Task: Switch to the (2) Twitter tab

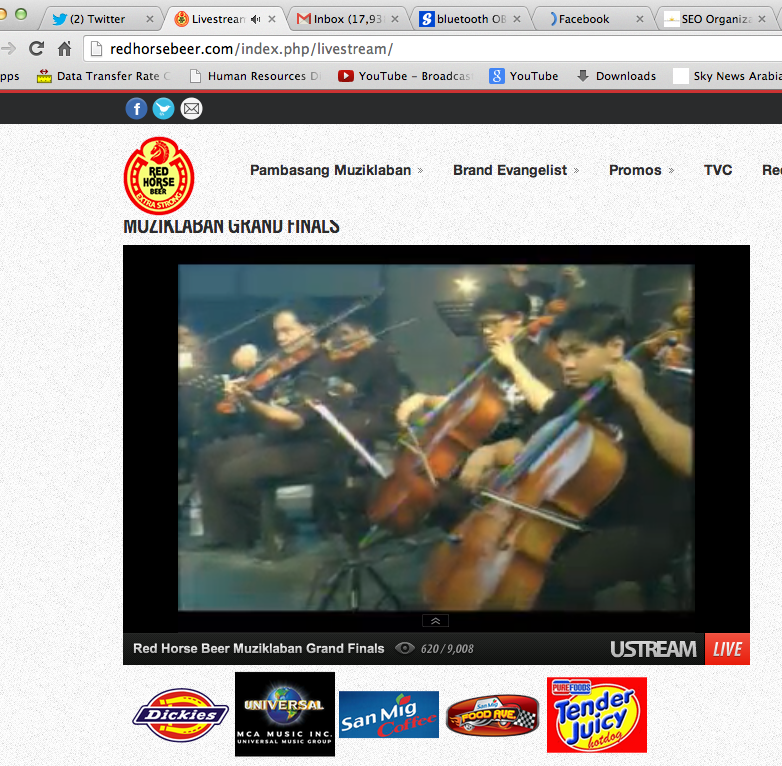Action: click(102, 19)
